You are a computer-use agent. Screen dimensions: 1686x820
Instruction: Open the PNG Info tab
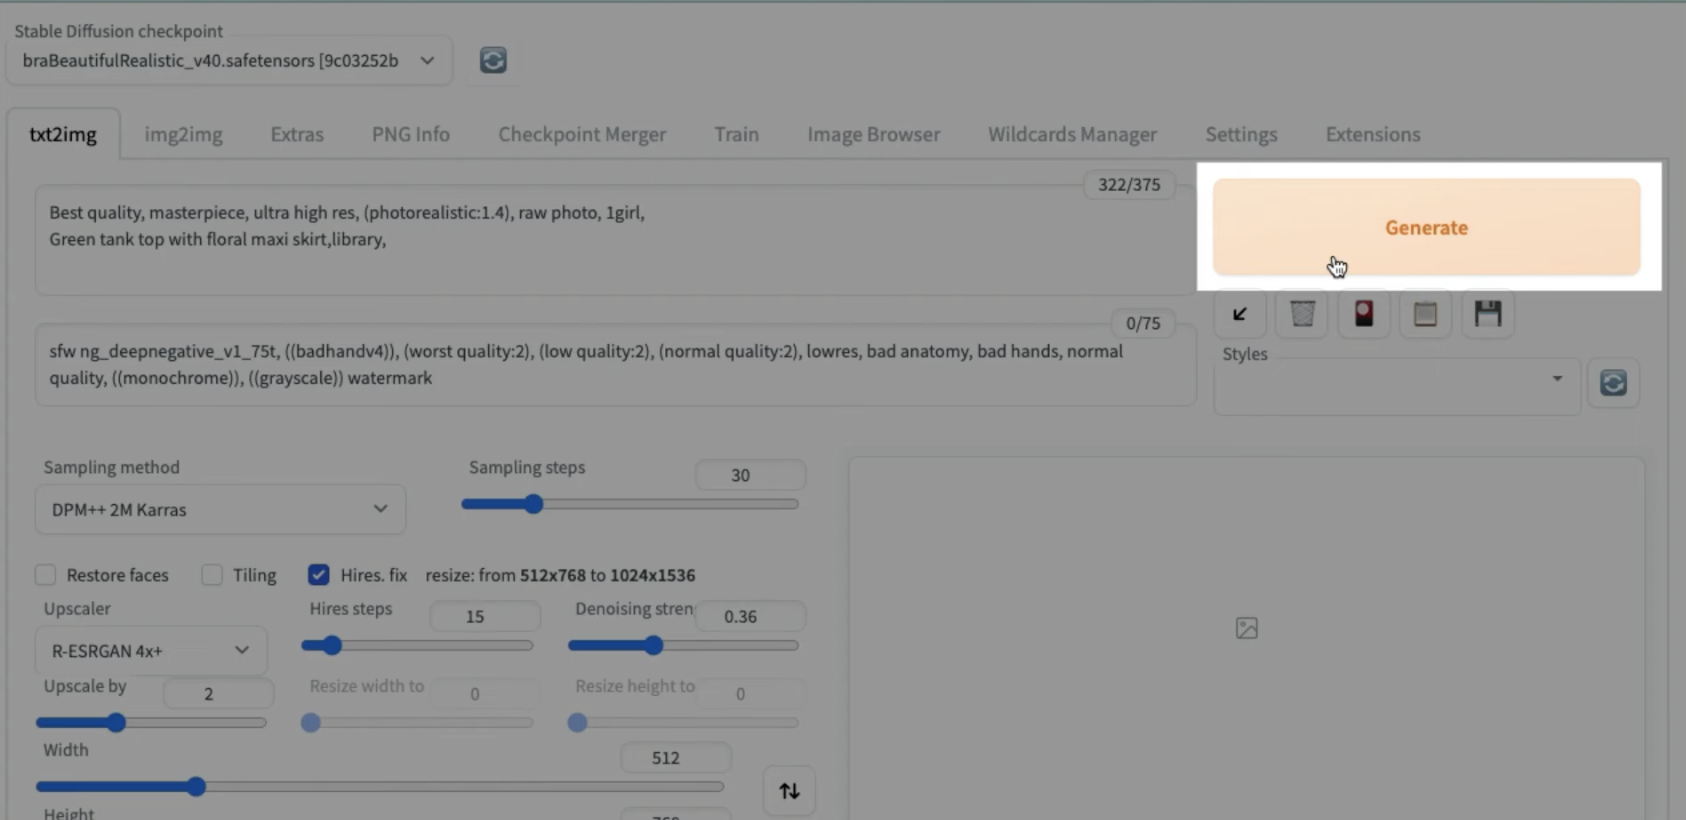tap(411, 134)
